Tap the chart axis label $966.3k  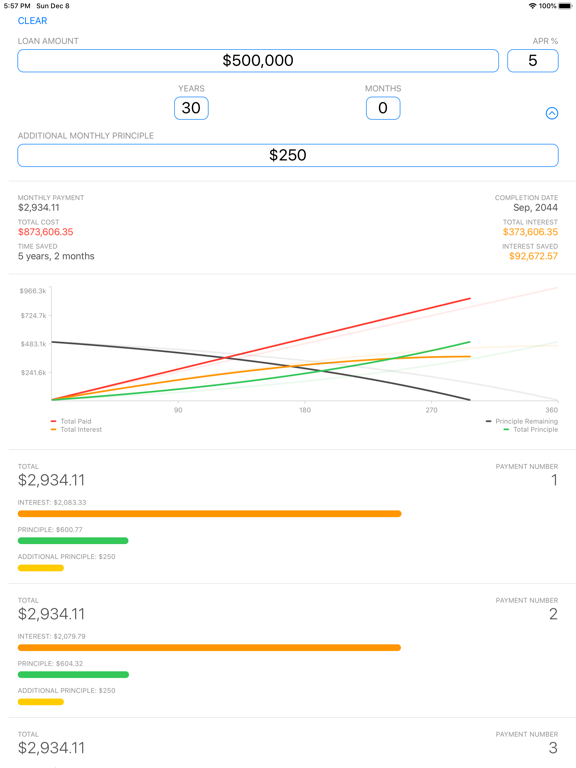(33, 291)
